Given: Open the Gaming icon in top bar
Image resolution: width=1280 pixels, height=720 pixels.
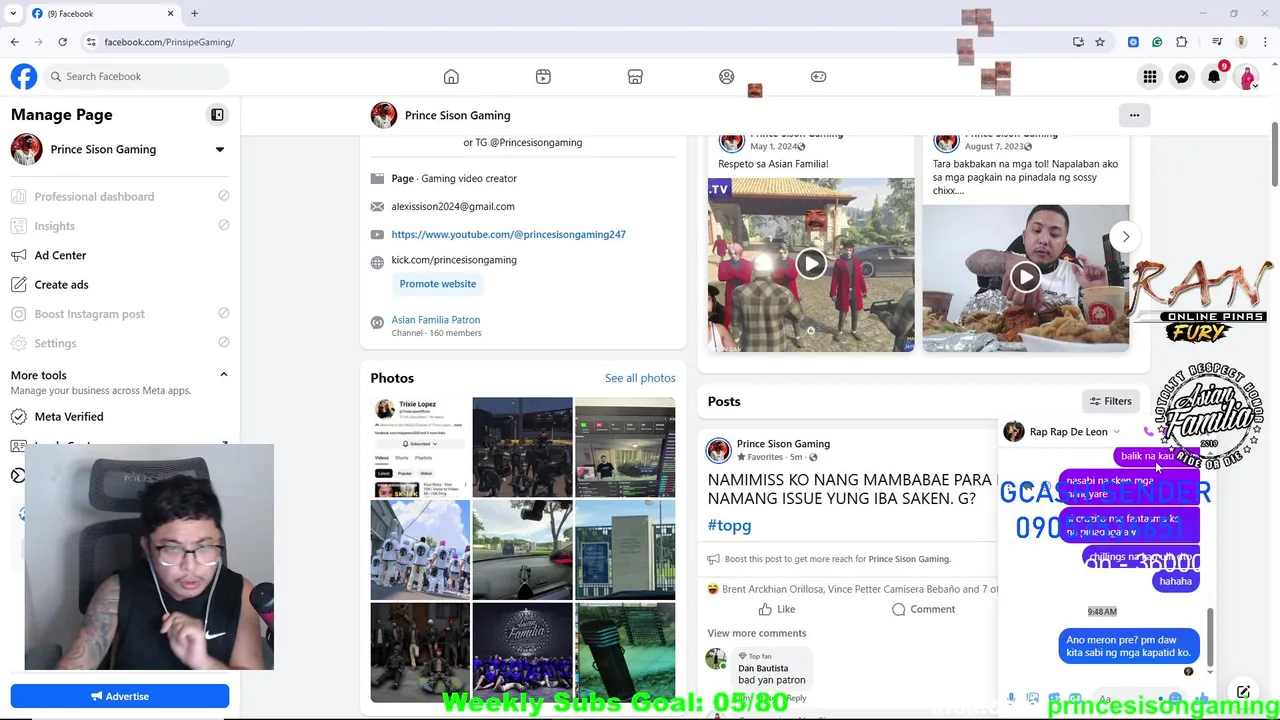Looking at the screenshot, I should 819,77.
